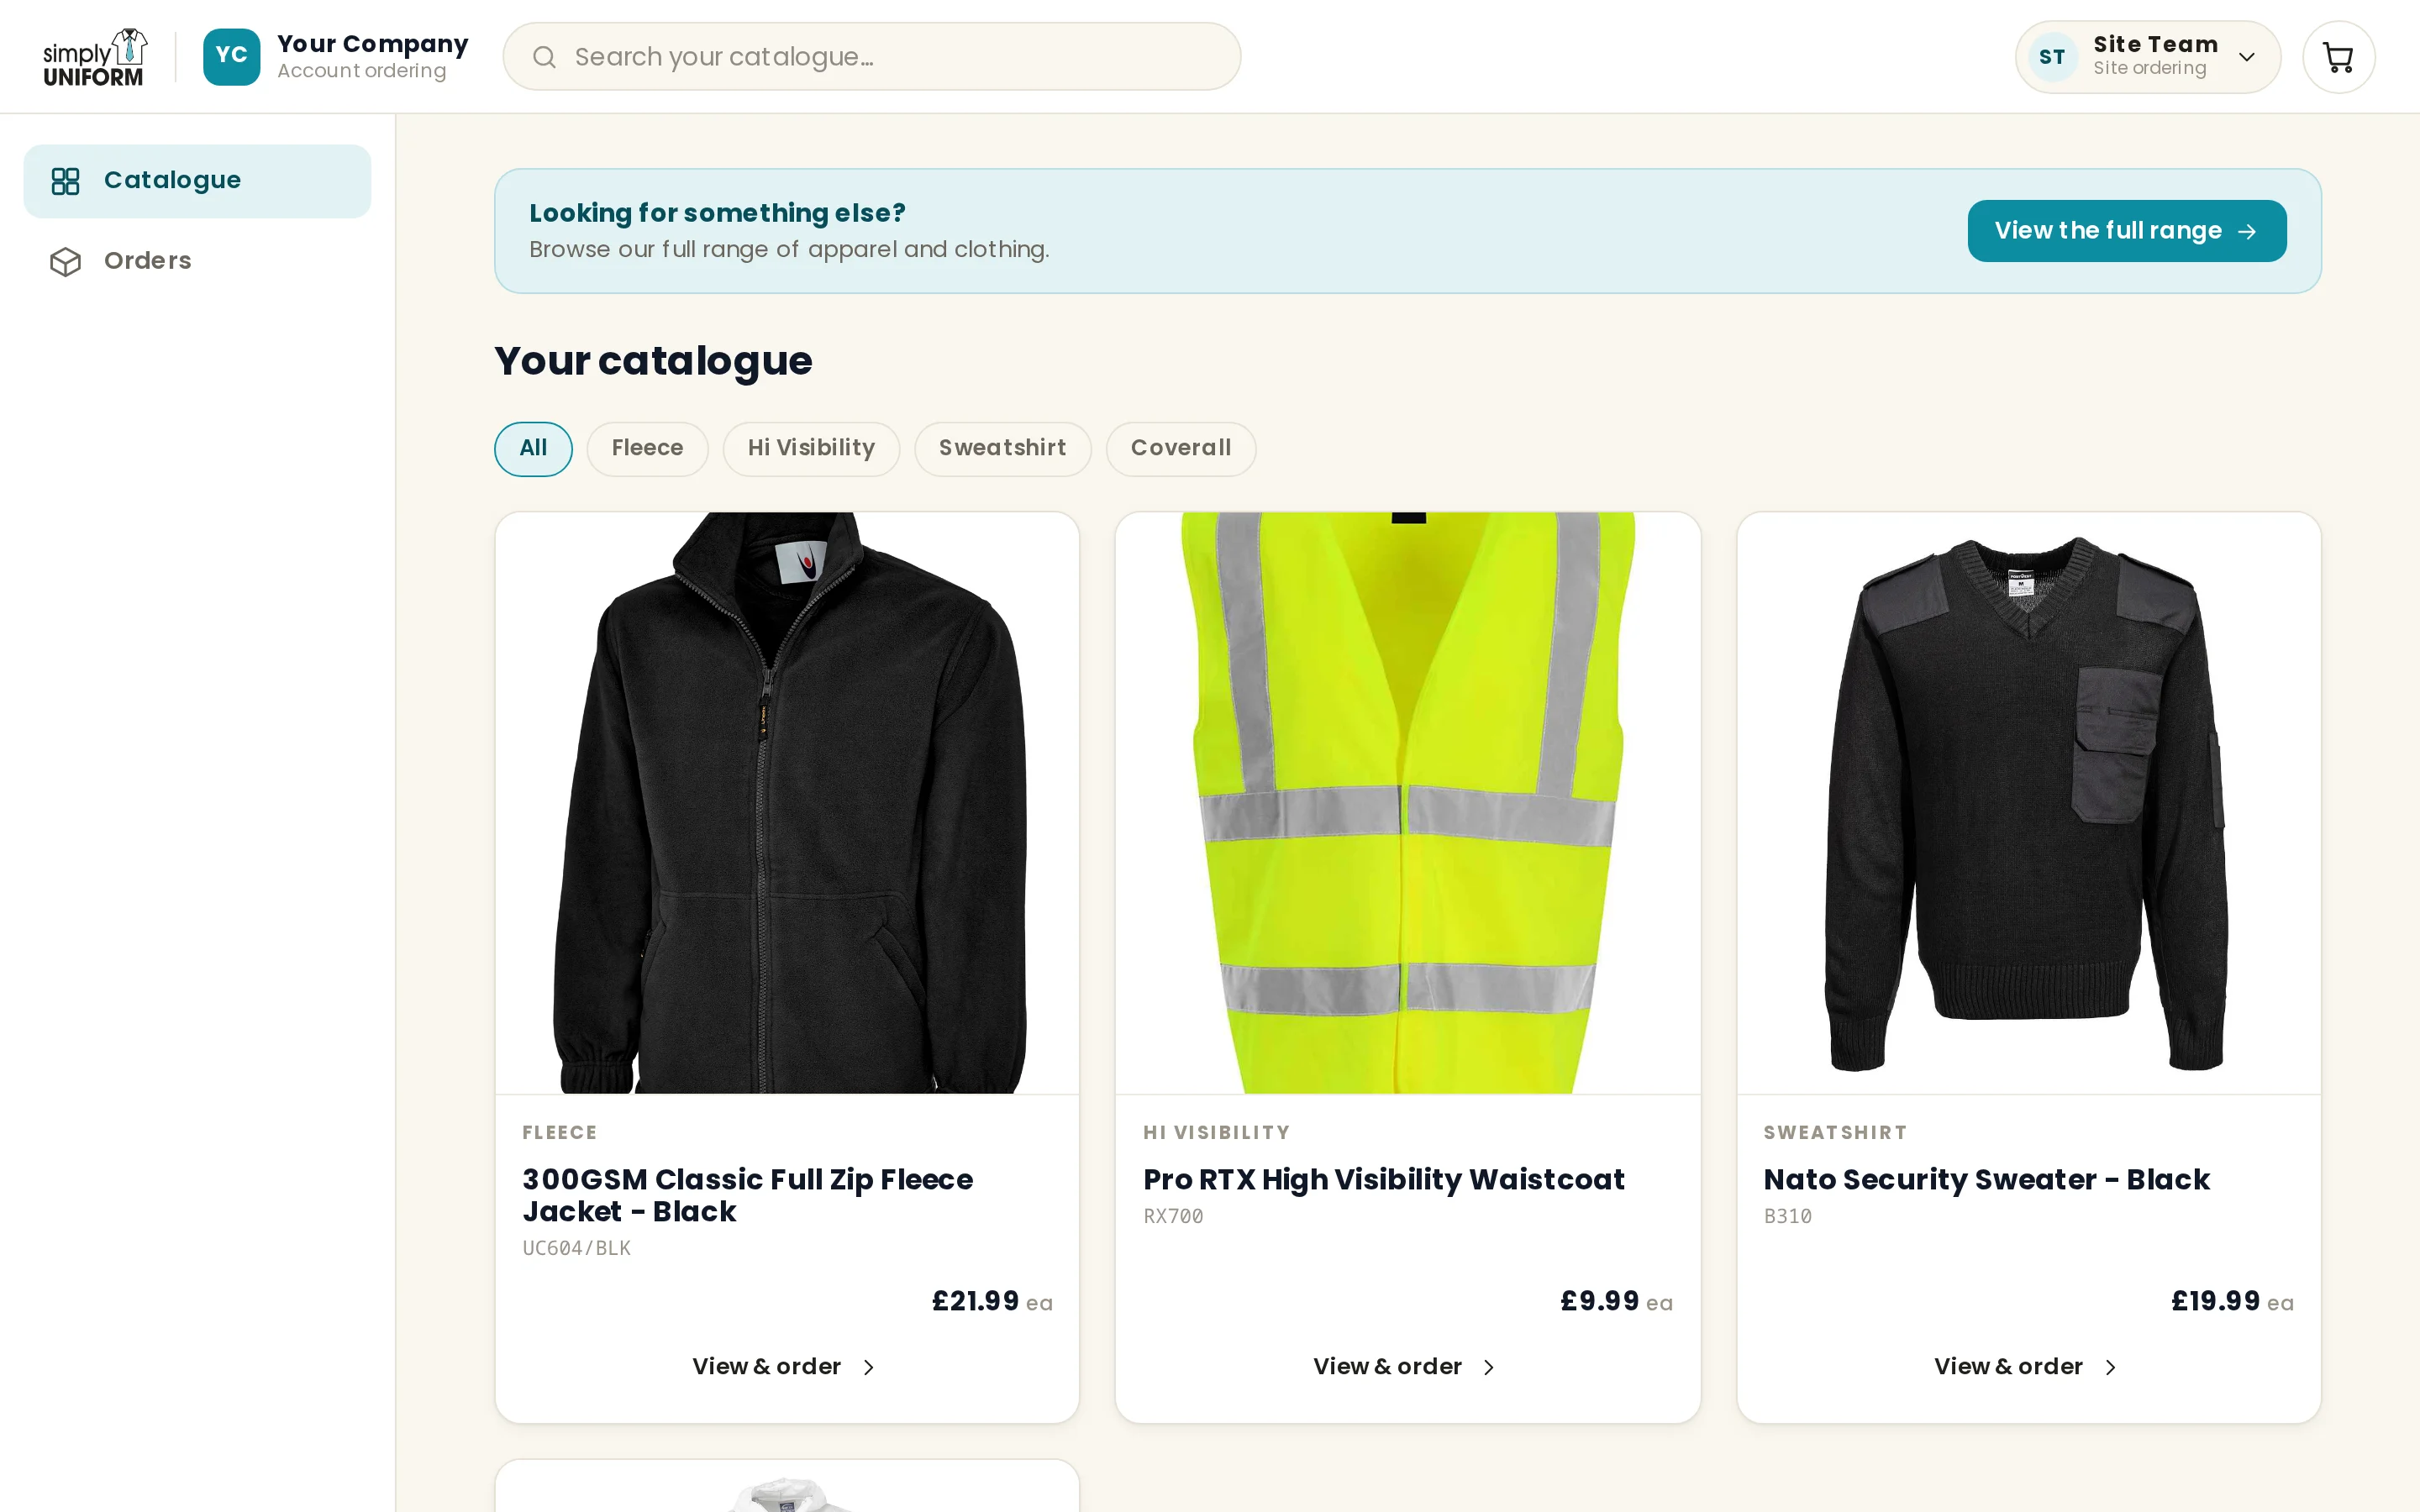Click the Catalogue grid icon in sidebar
2420x1512 pixels.
65,181
